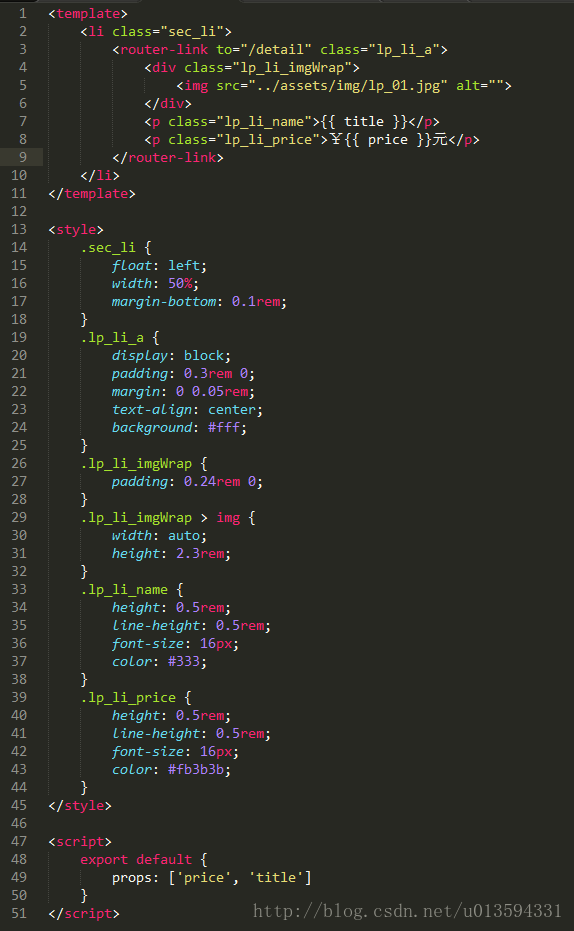Click the "height: 2.3rem" declaration

(171, 553)
